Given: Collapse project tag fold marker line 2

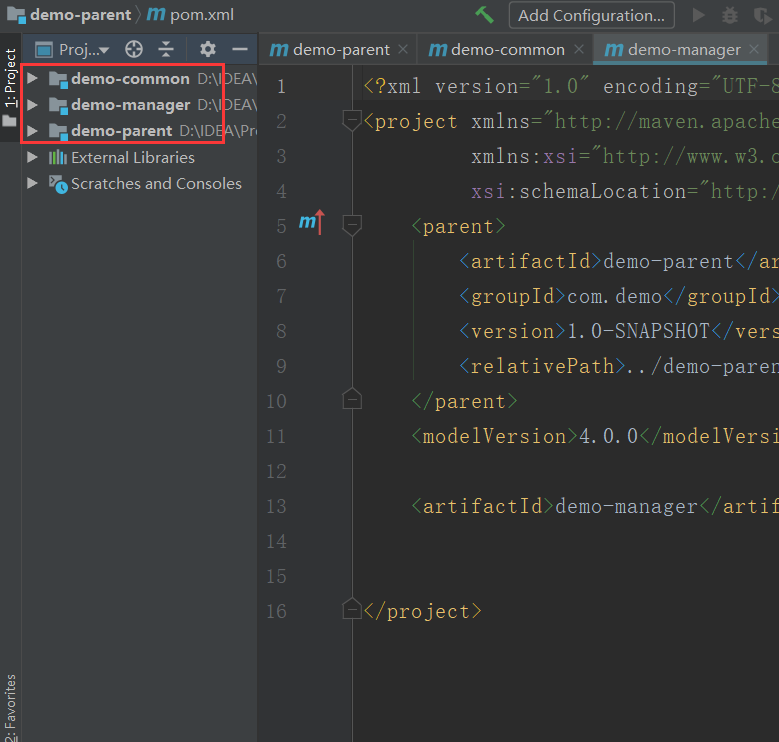Looking at the screenshot, I should (352, 121).
